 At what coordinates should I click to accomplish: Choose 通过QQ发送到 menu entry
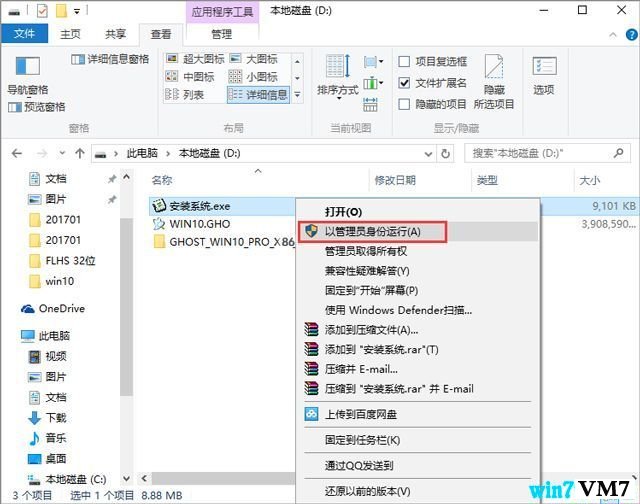pos(419,466)
